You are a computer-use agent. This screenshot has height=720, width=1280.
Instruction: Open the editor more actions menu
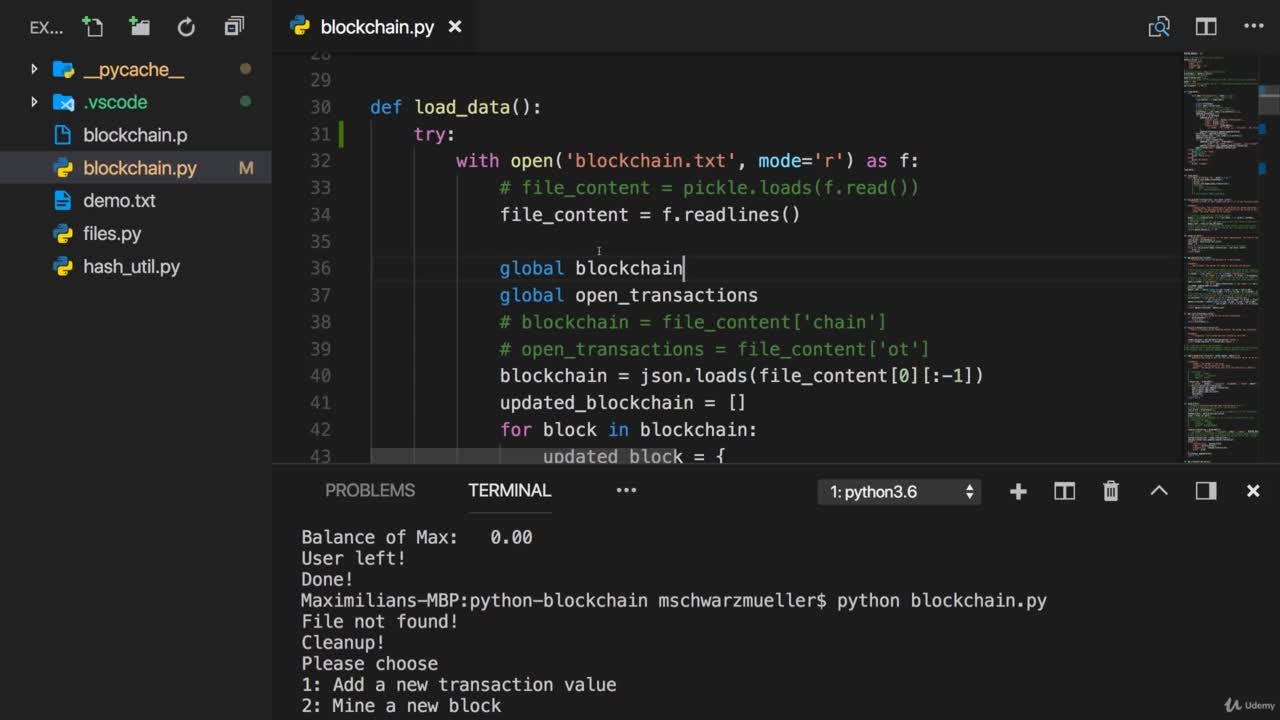click(x=1253, y=27)
